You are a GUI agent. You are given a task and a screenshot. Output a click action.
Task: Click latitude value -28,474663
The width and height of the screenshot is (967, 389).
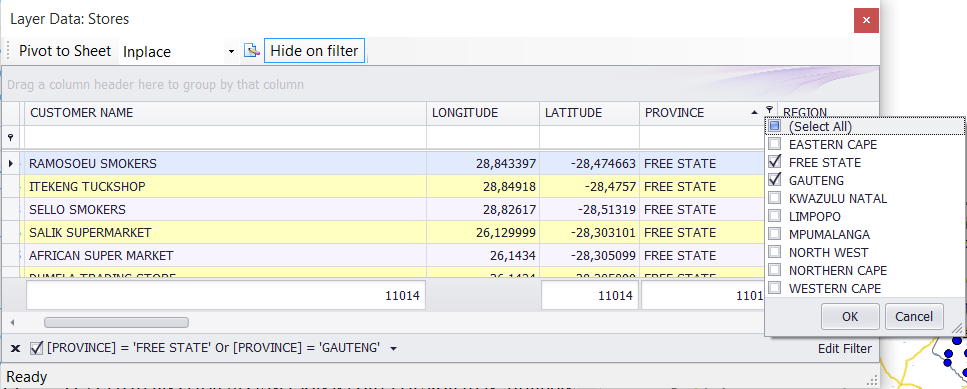603,164
